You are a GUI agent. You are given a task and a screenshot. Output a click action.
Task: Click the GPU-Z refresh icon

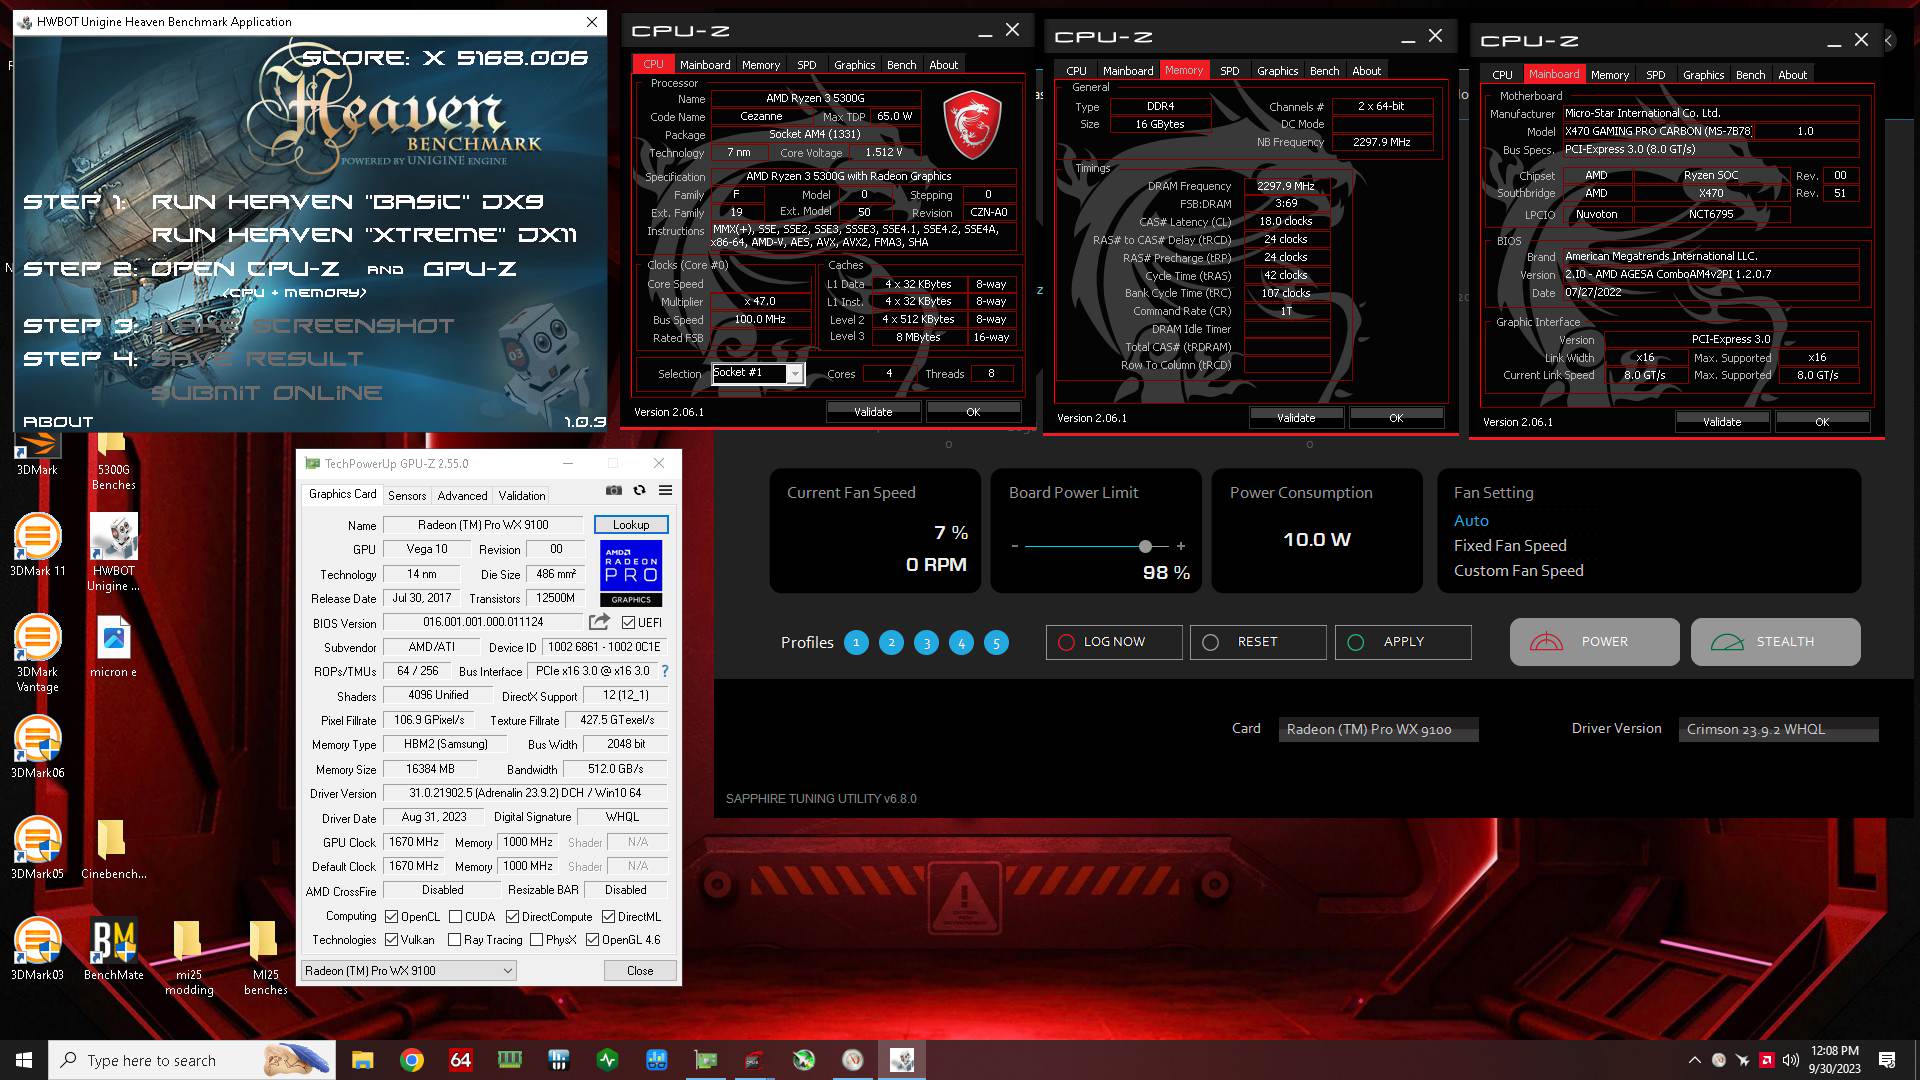639,490
